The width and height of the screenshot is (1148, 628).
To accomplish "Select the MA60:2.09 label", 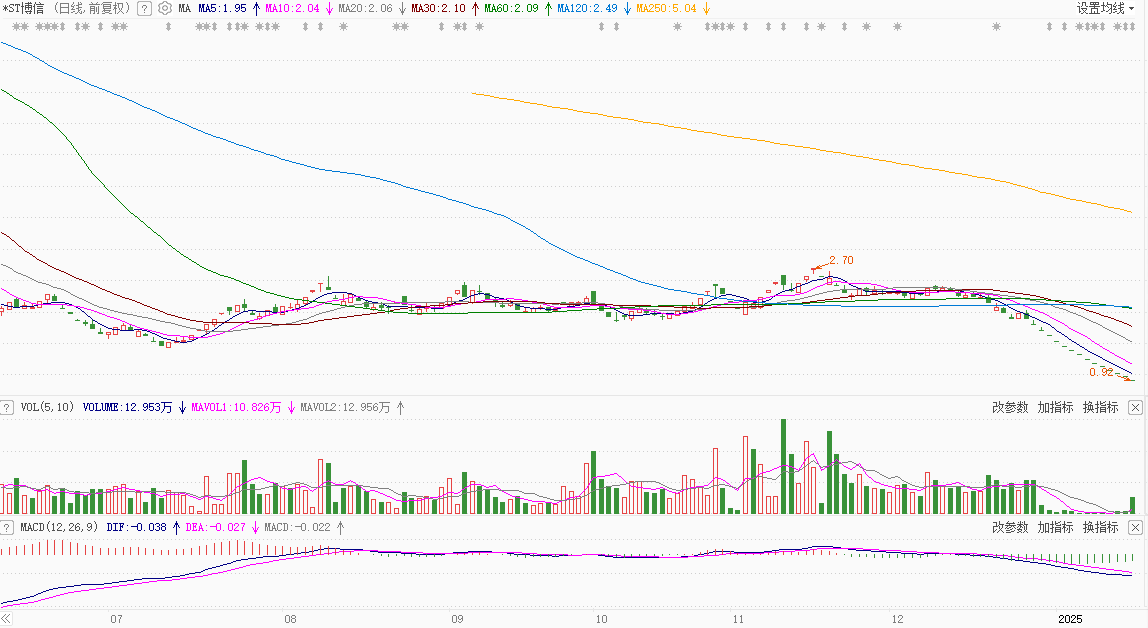I will coord(512,9).
